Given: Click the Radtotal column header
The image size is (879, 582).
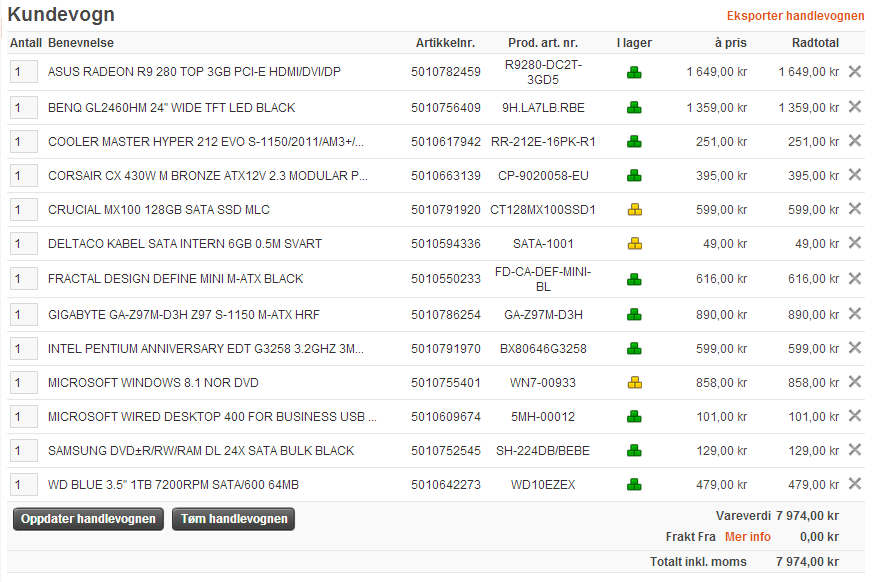Looking at the screenshot, I should click(815, 43).
